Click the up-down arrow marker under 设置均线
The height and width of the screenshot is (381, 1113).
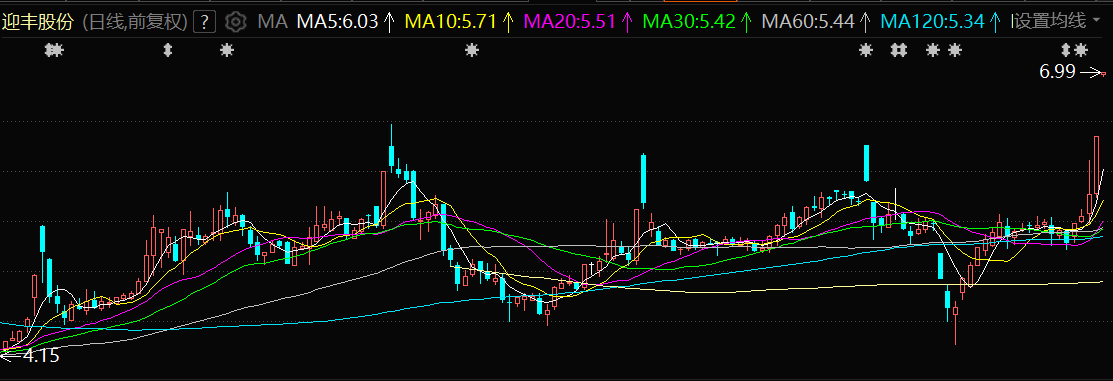[x=1065, y=50]
